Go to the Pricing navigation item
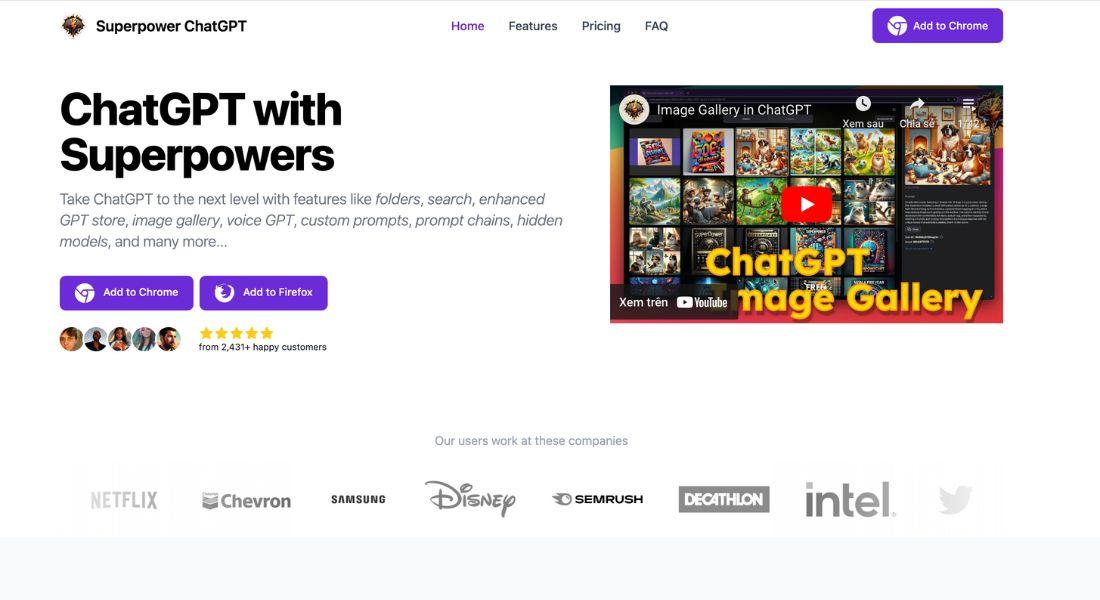The image size is (1100, 600). coord(601,26)
